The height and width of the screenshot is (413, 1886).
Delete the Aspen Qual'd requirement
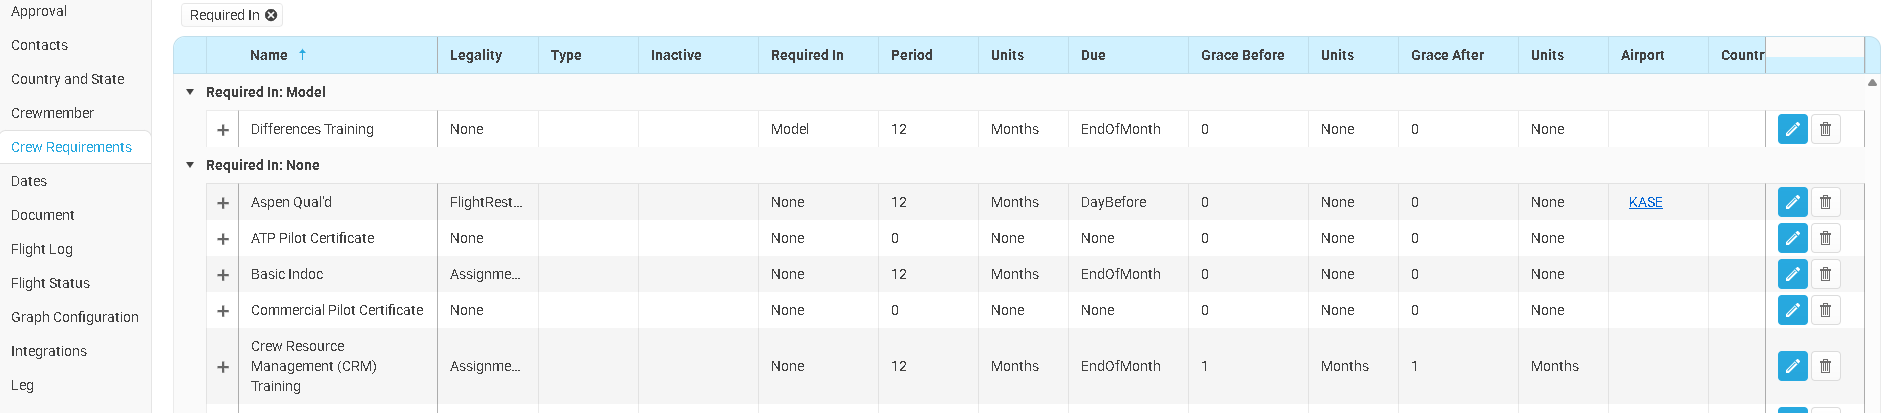pyautogui.click(x=1825, y=202)
